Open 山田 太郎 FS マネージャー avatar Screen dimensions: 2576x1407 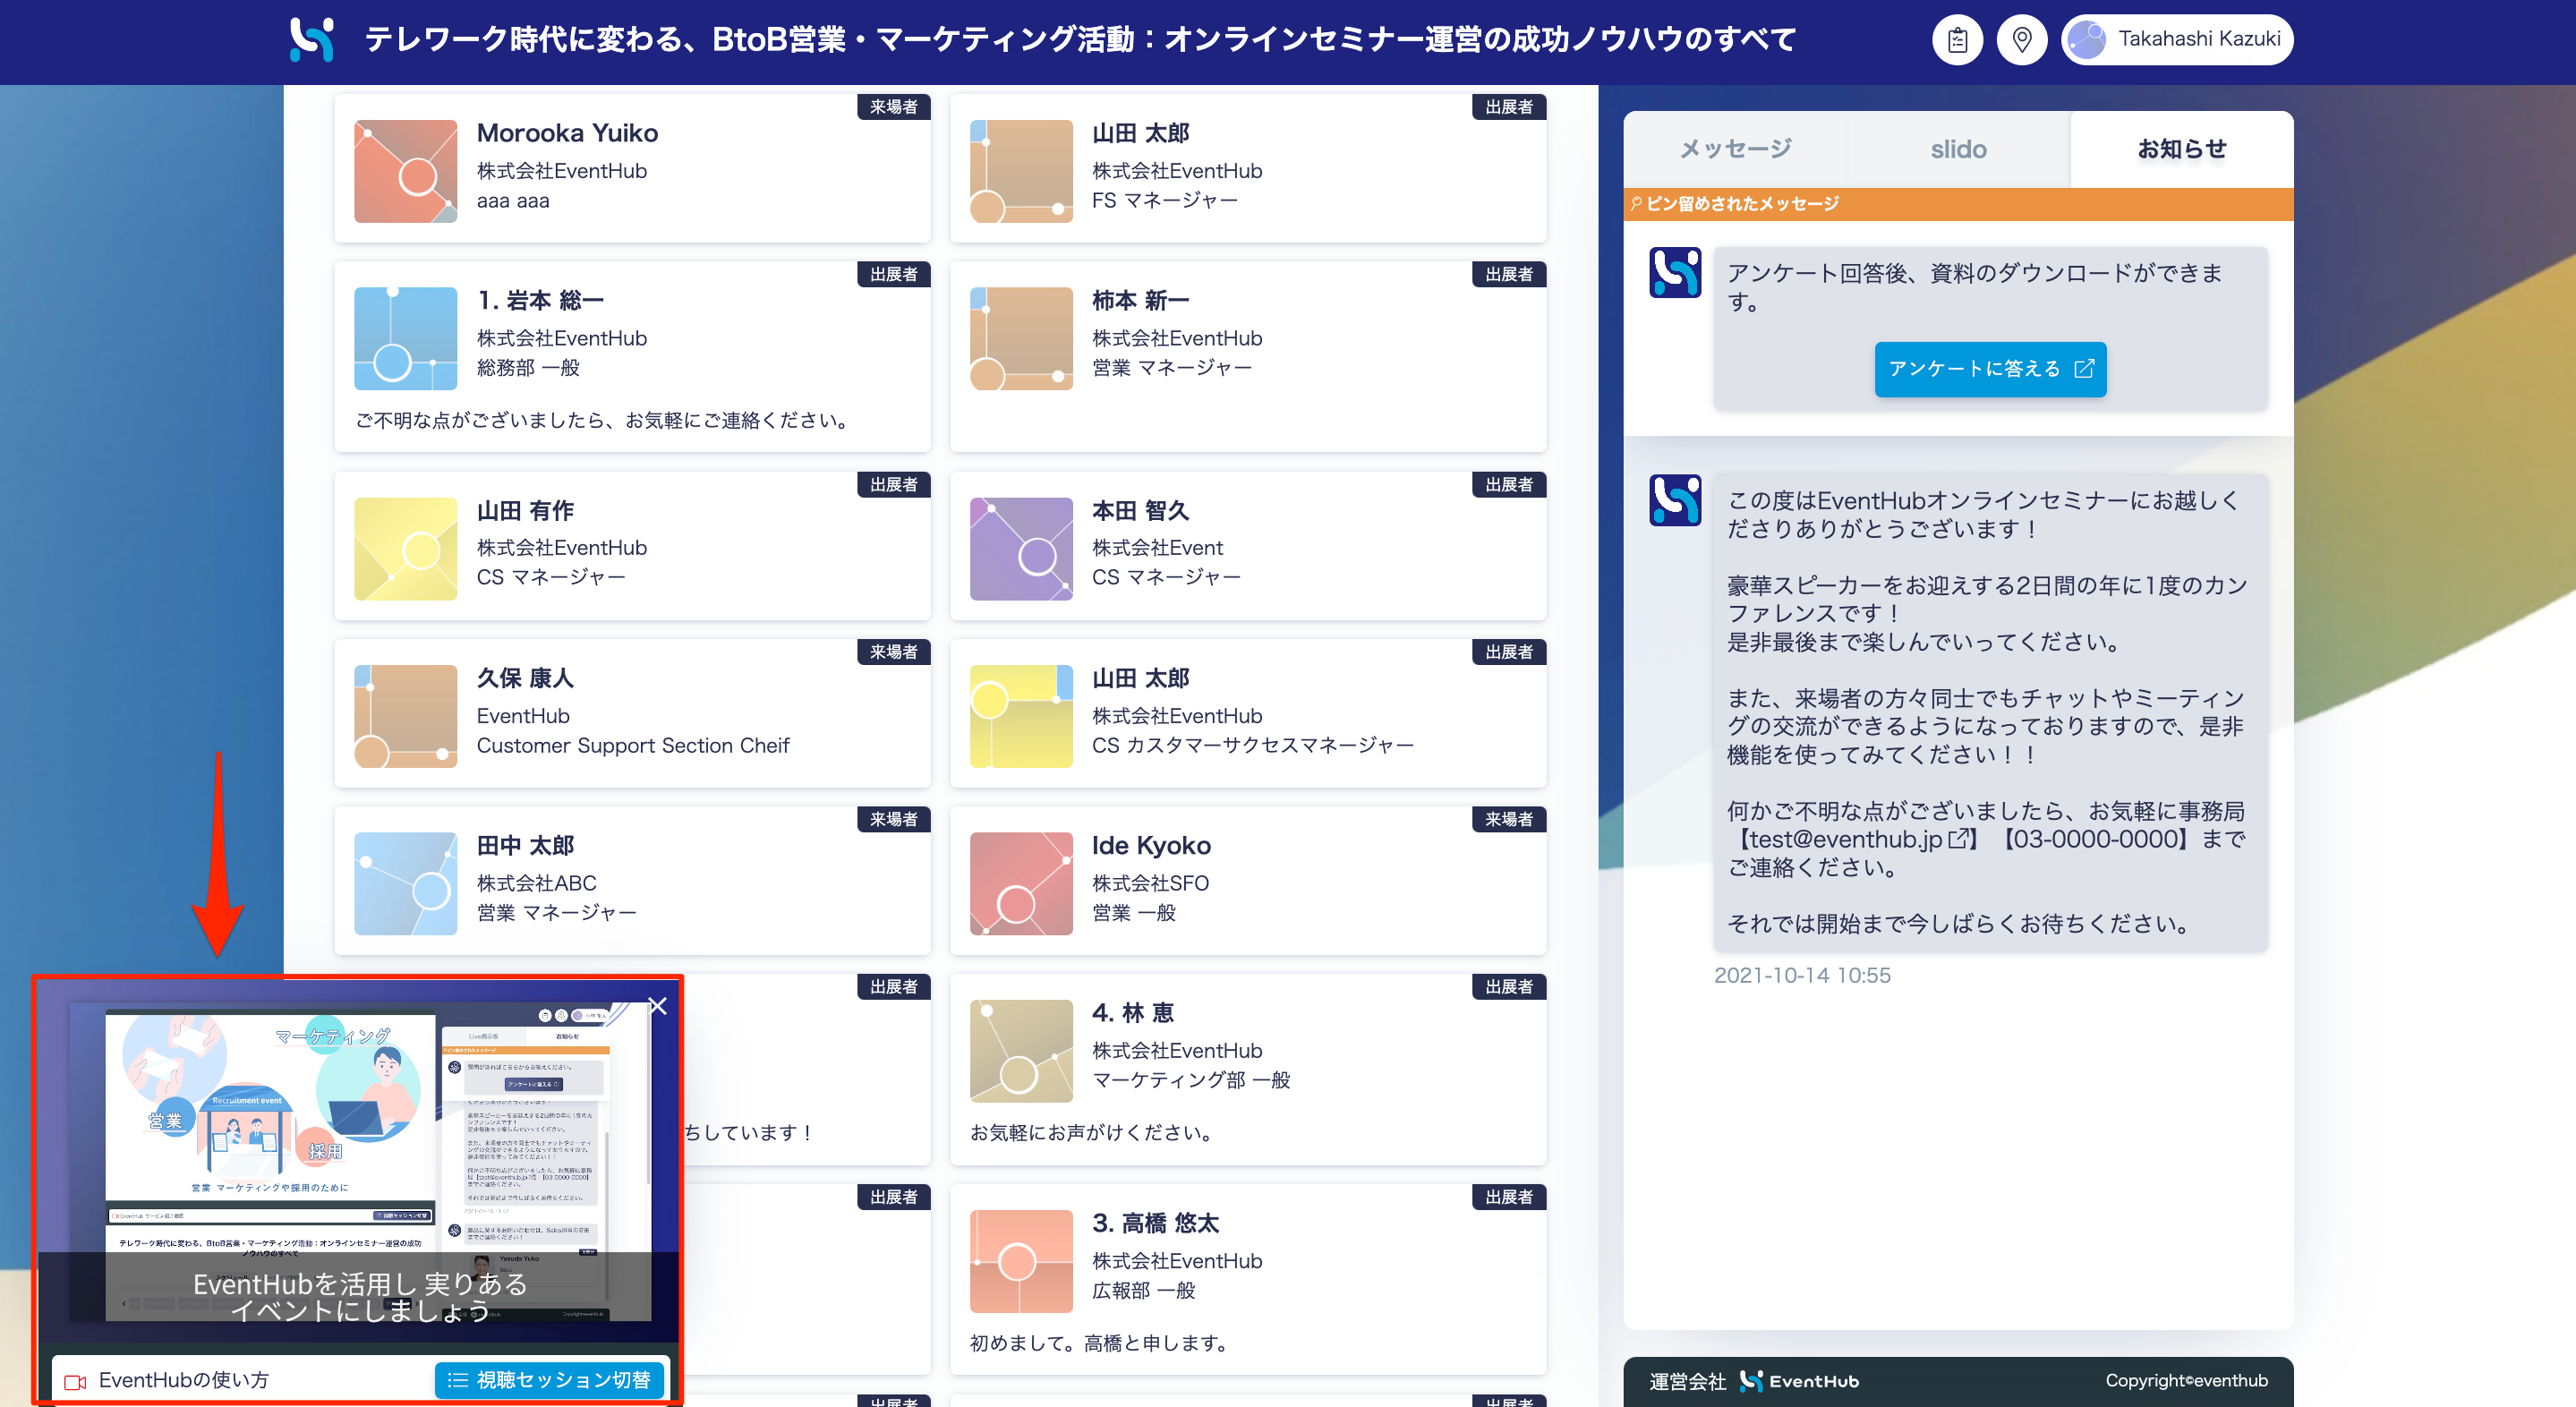1021,171
